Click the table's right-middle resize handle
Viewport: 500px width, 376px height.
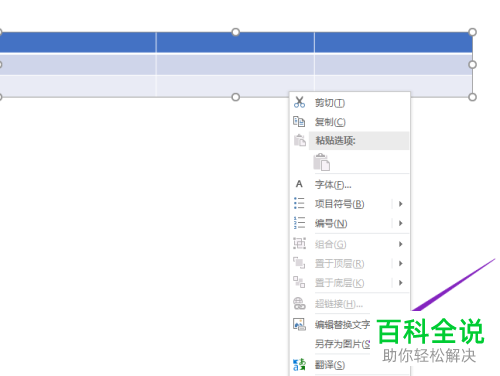tap(472, 65)
